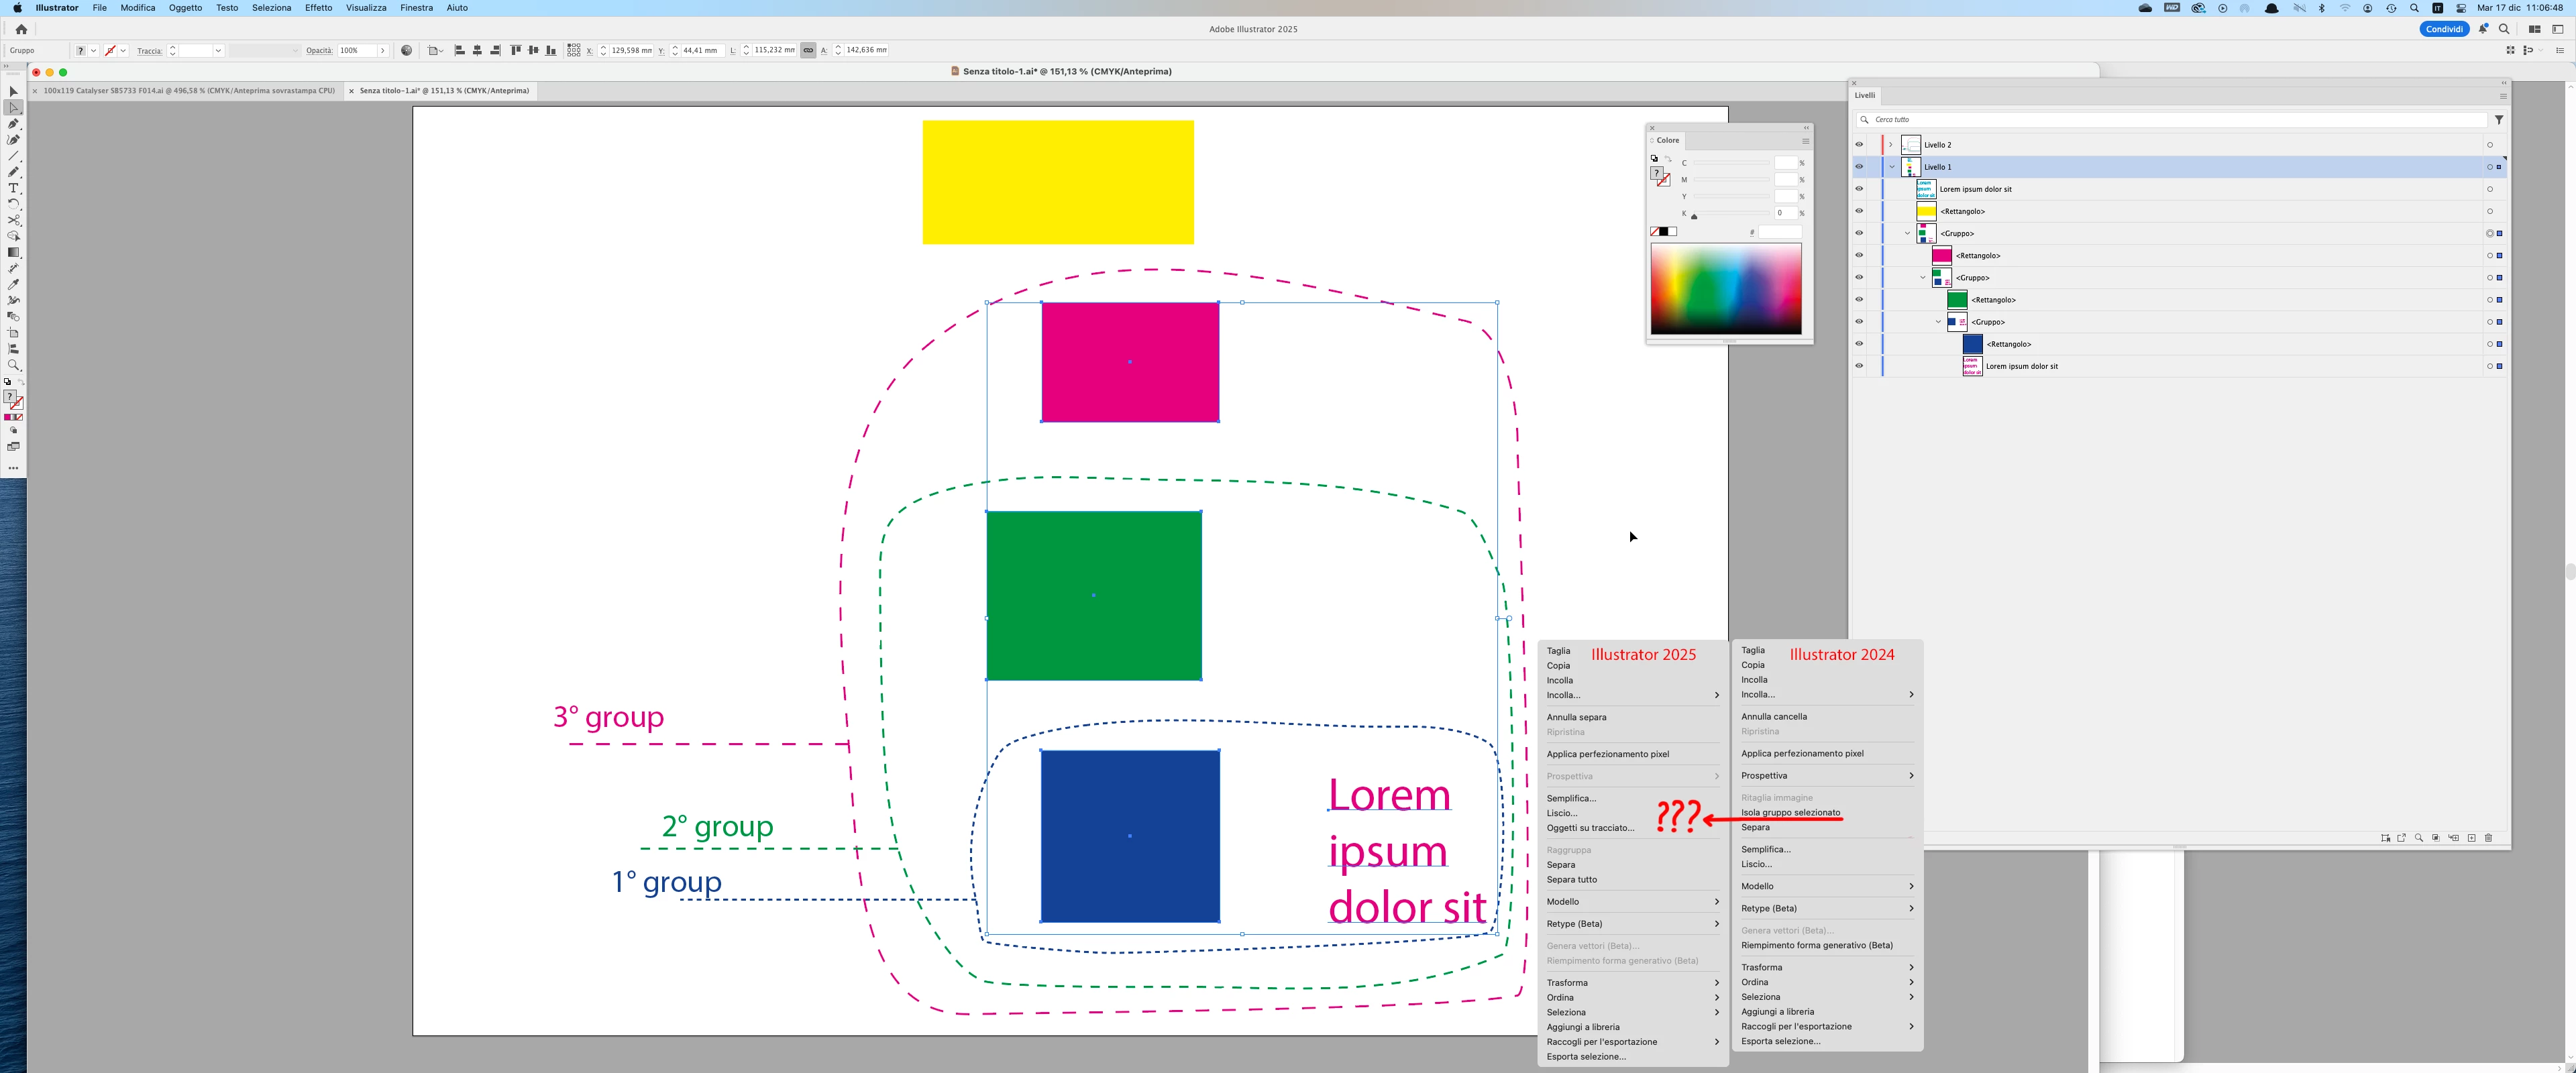The width and height of the screenshot is (2576, 1073).
Task: Select the Scissors tool
Action: point(14,220)
